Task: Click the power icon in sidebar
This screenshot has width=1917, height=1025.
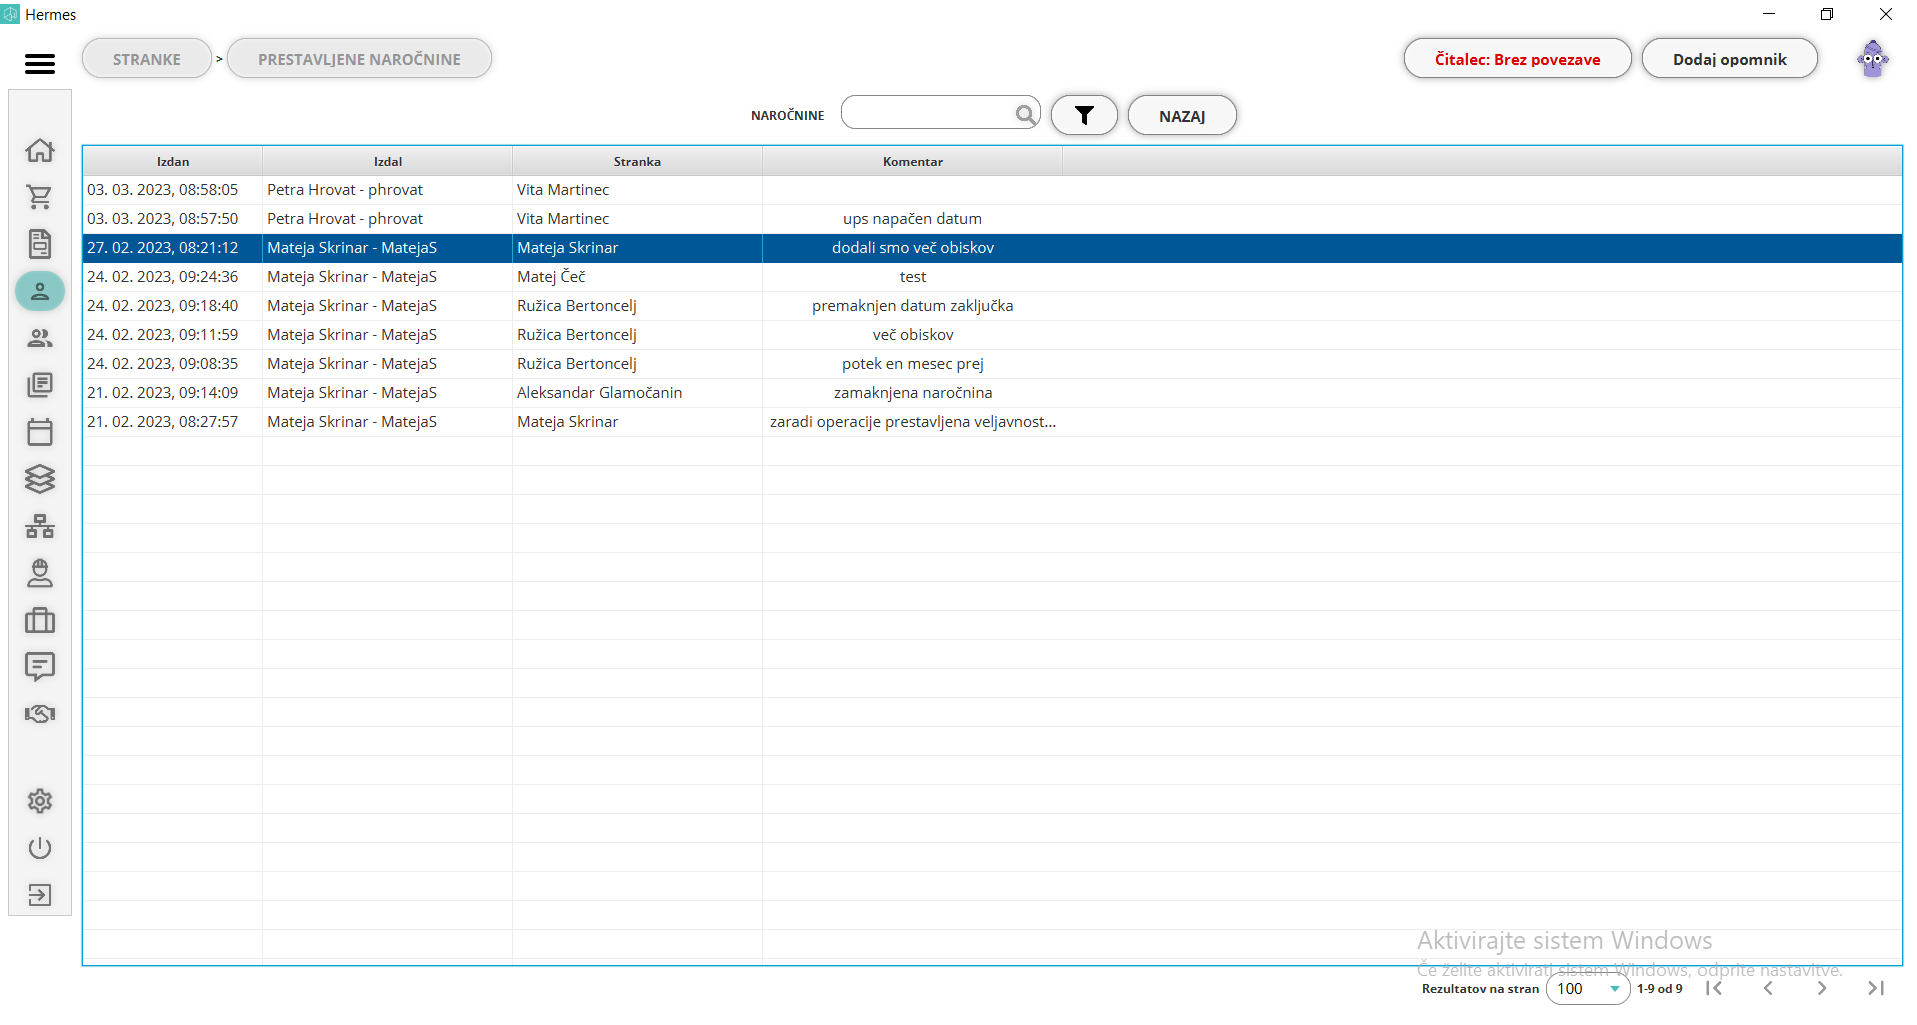Action: 40,848
